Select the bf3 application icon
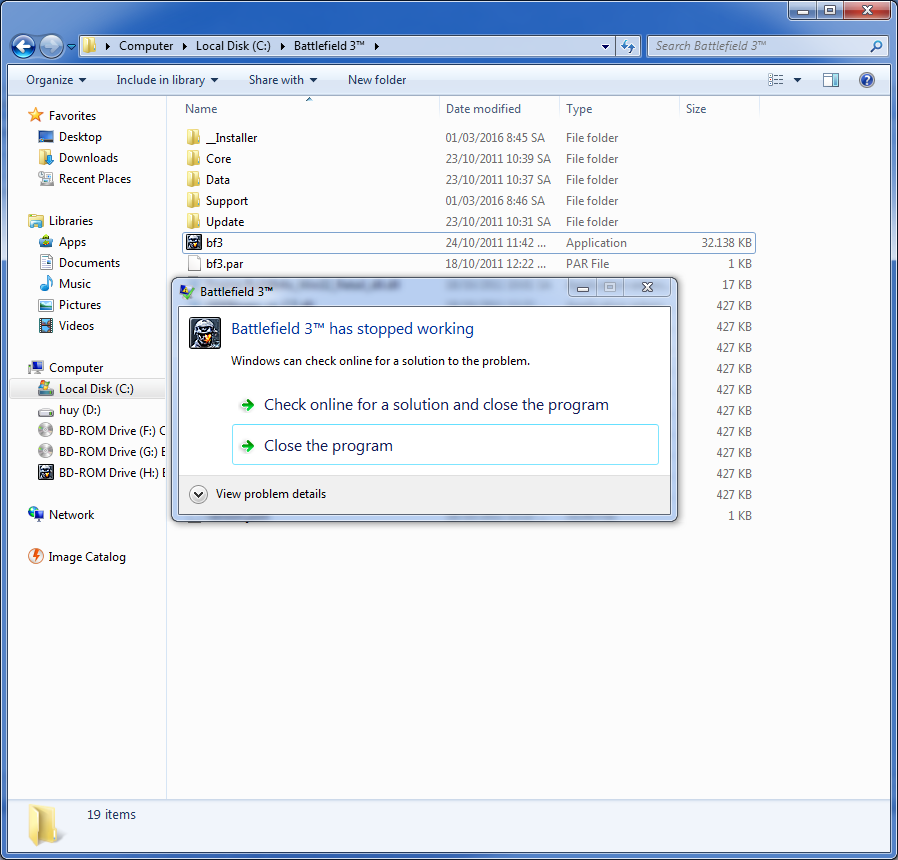 click(x=194, y=243)
